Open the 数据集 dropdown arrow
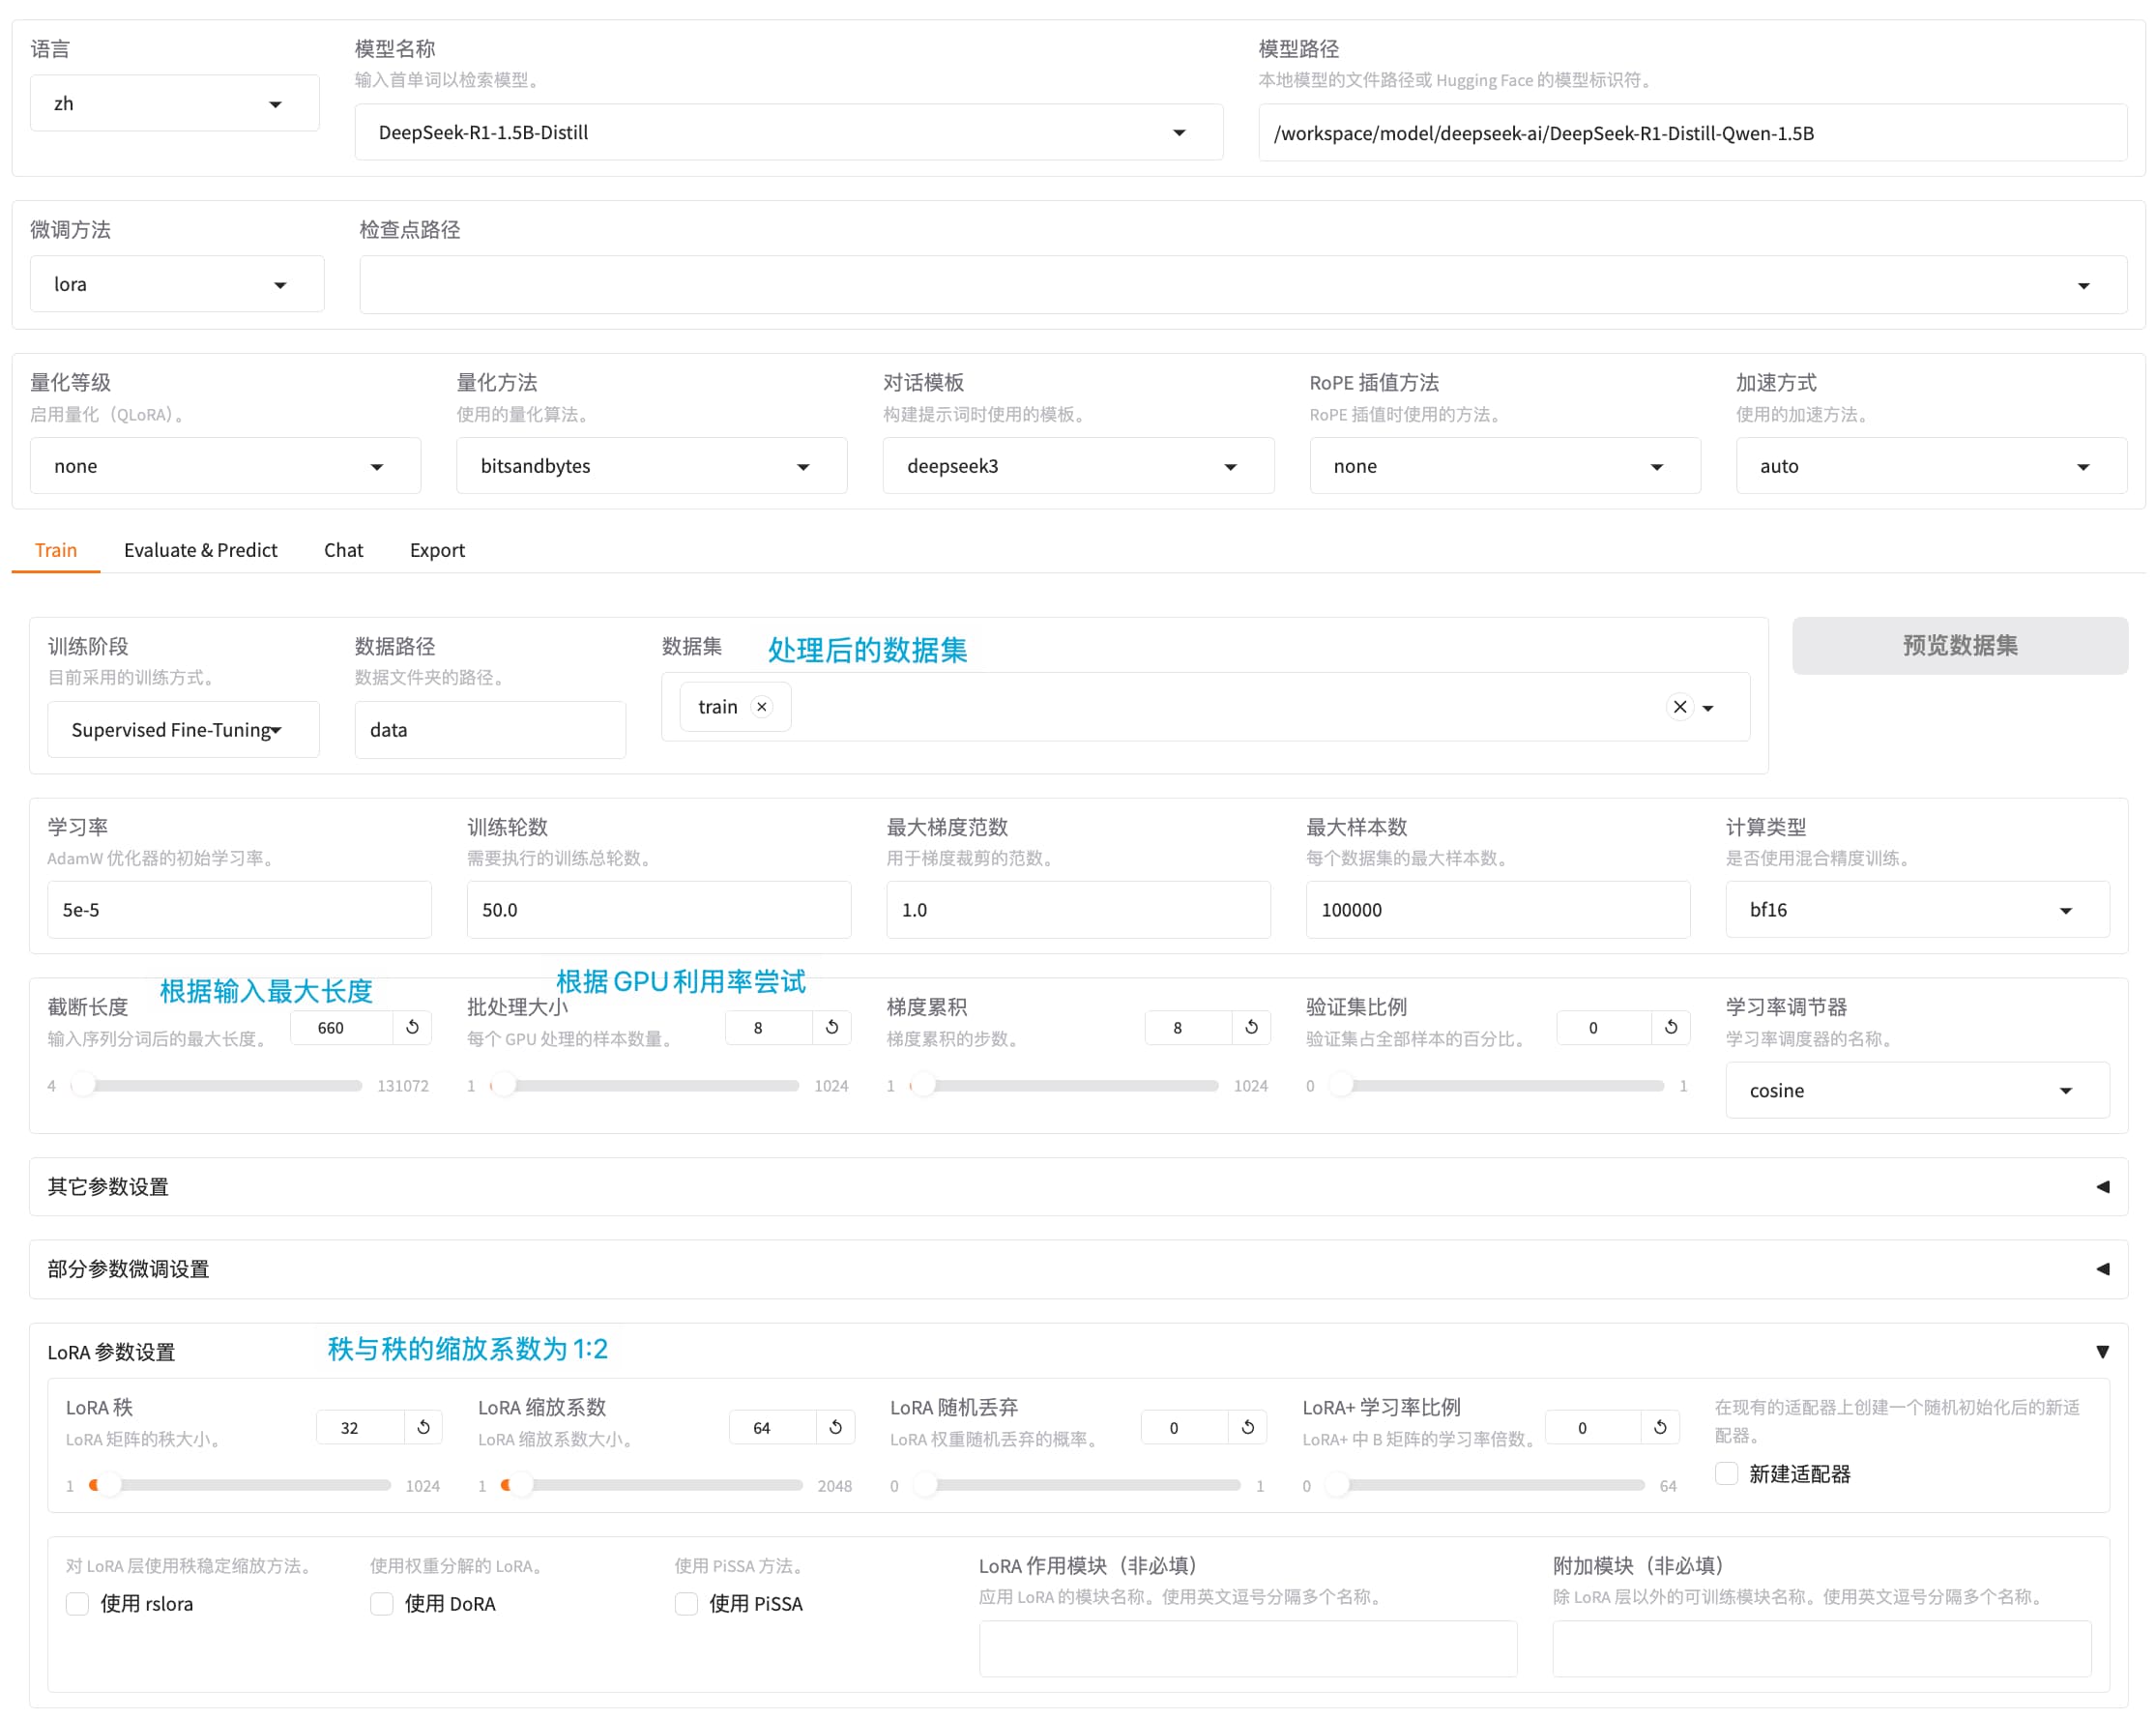This screenshot has height=1719, width=2156. (1708, 708)
